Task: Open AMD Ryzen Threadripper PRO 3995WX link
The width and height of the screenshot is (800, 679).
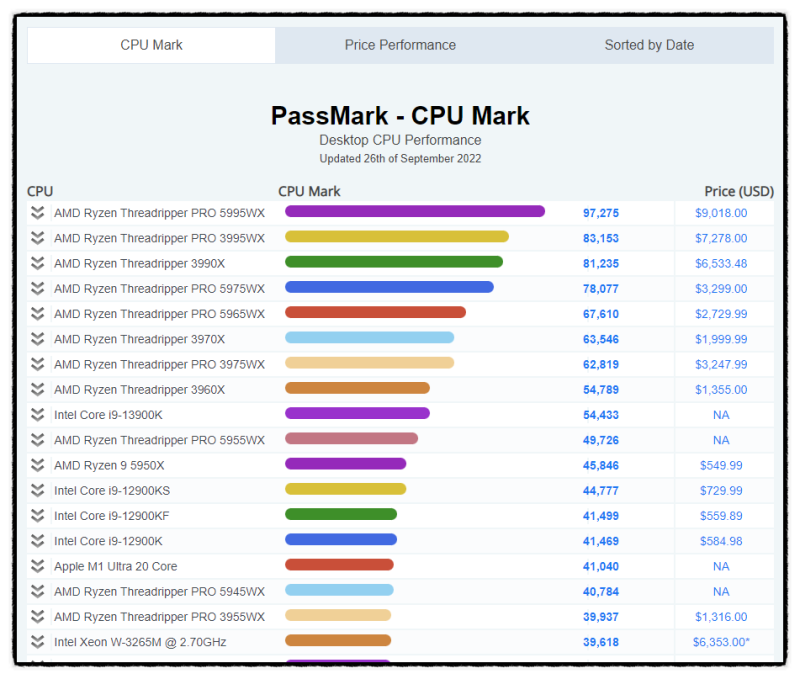Action: click(159, 238)
